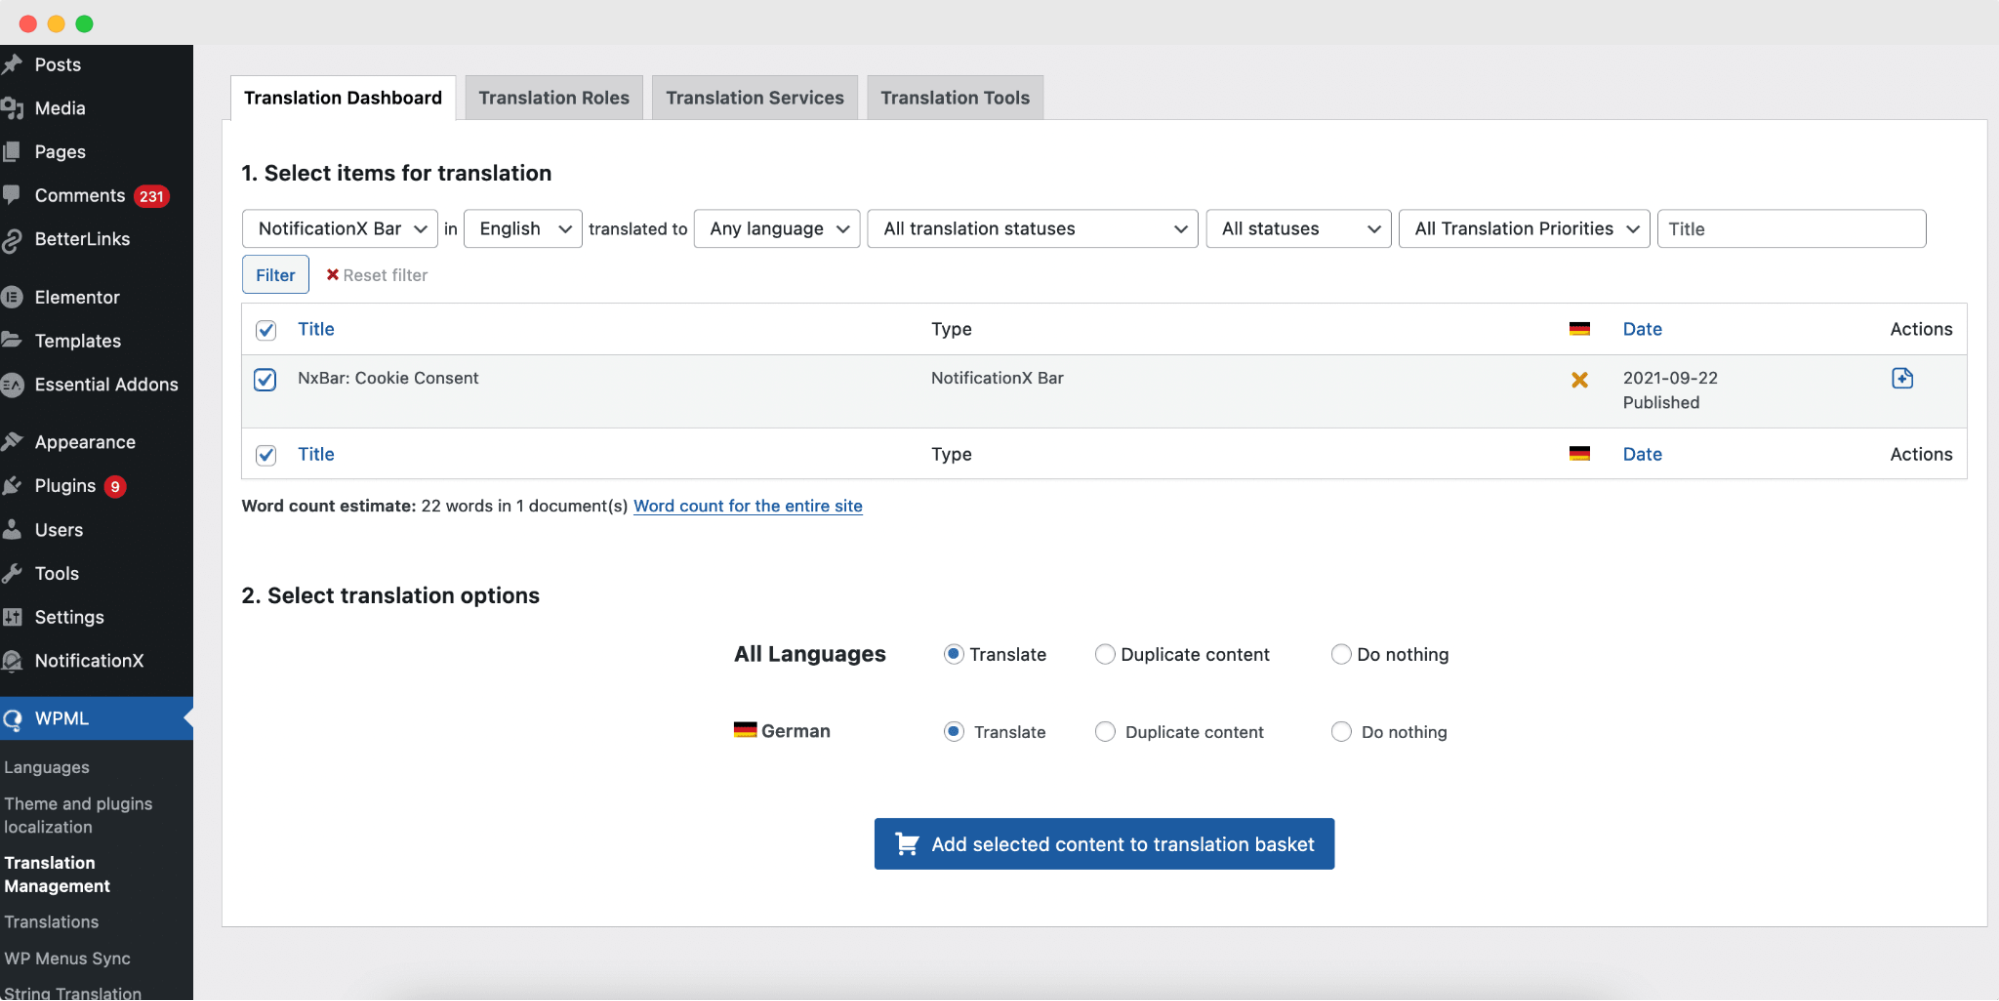Sort by Title in top table header
This screenshot has width=1999, height=1001.
coord(316,329)
